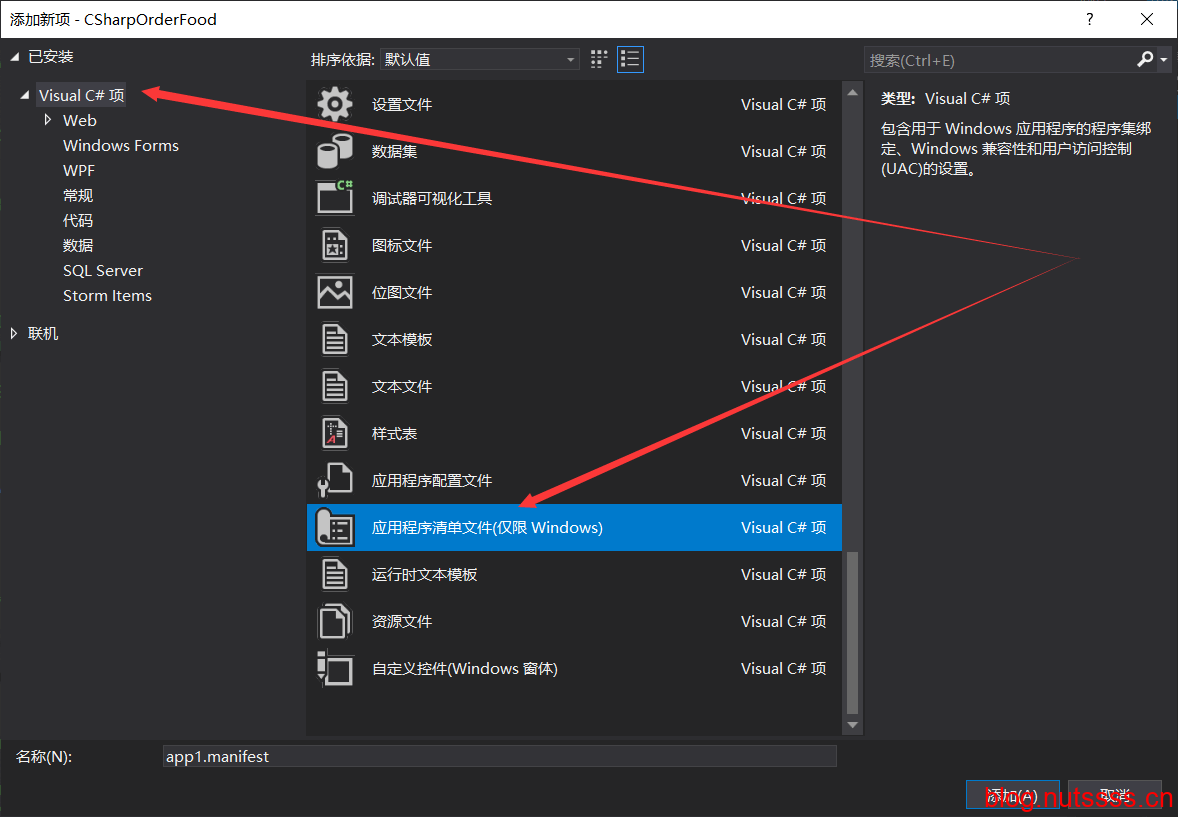Click the 设置文件 gear icon

pos(334,104)
